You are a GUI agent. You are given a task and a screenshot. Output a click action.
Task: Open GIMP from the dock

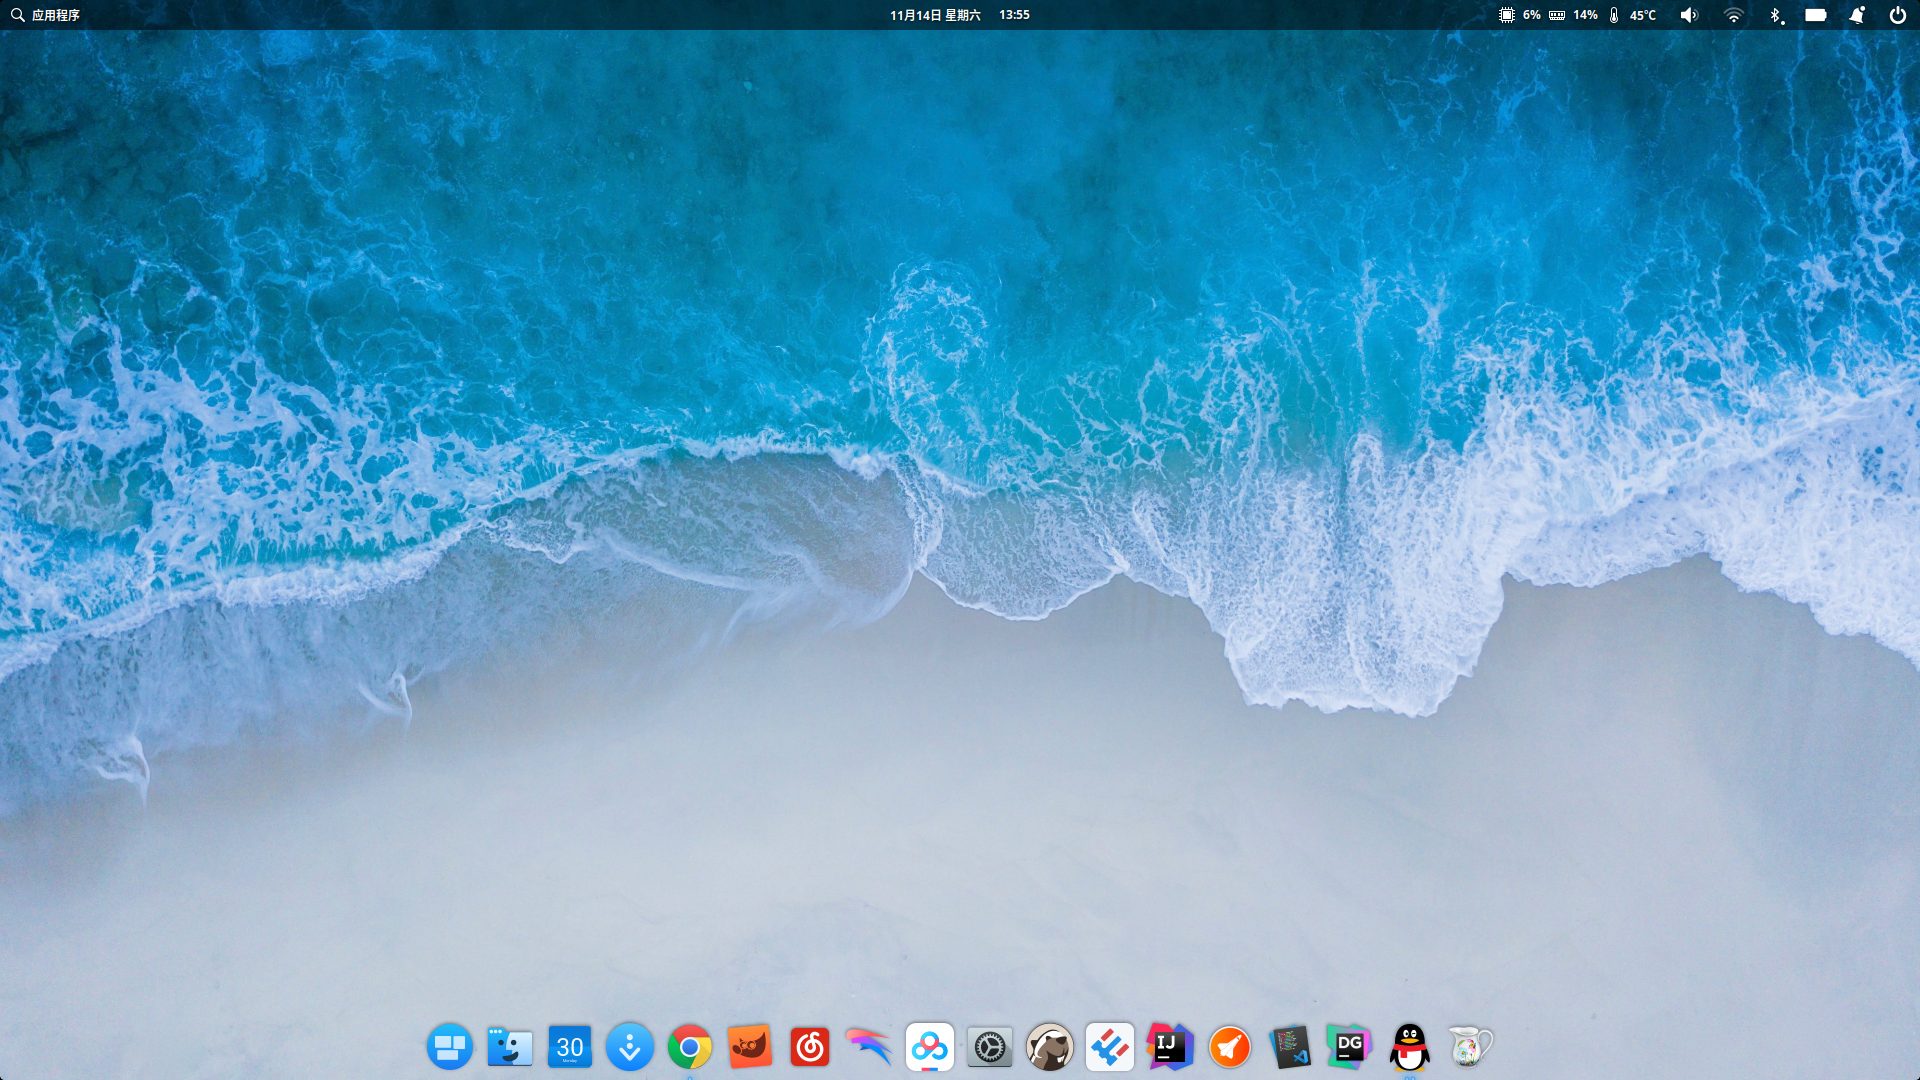click(x=749, y=1047)
